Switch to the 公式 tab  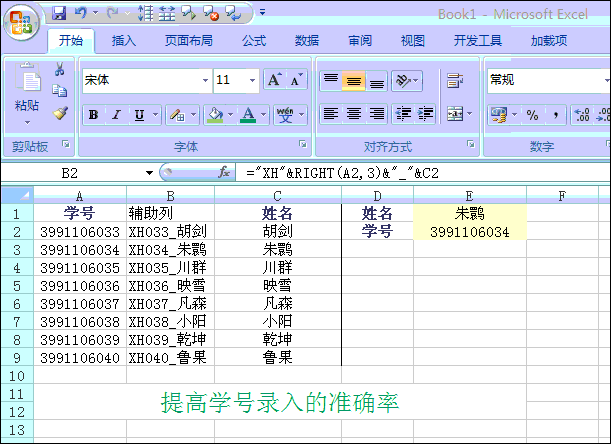(x=254, y=41)
